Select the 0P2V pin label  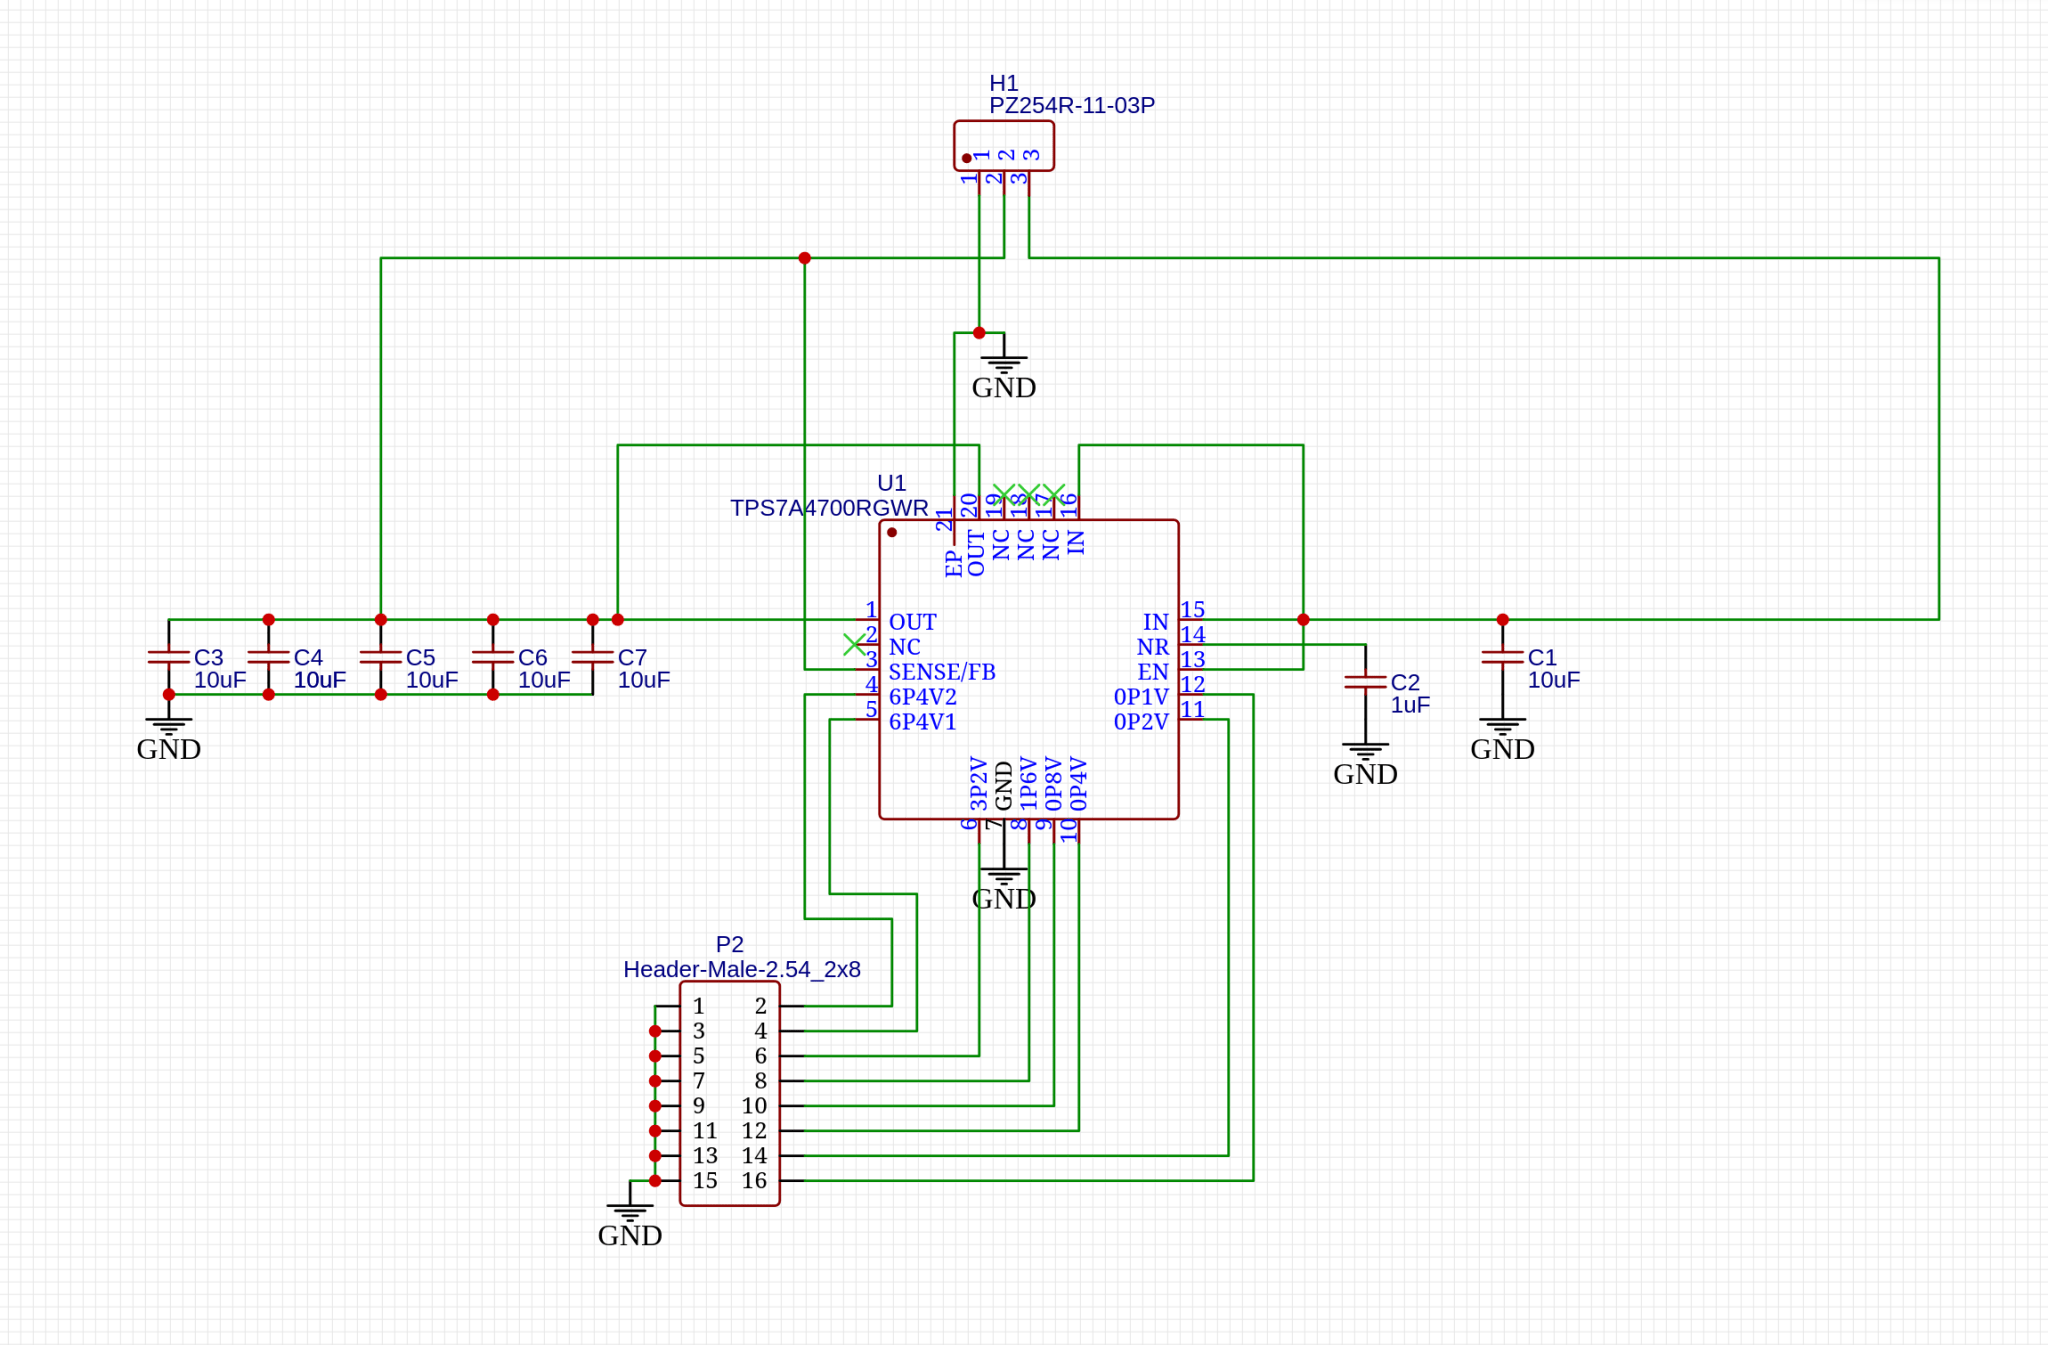pos(1141,722)
